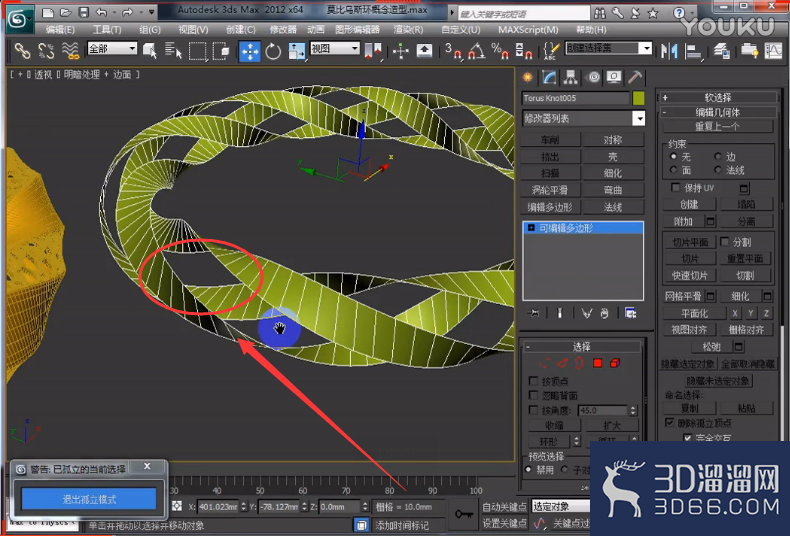
Task: Collapse the 编辑几何体 rollout
Action: click(x=717, y=112)
